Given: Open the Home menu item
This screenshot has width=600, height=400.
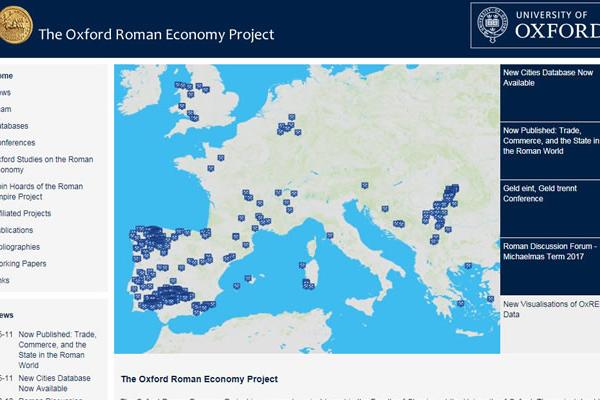Looking at the screenshot, I should click(6, 76).
